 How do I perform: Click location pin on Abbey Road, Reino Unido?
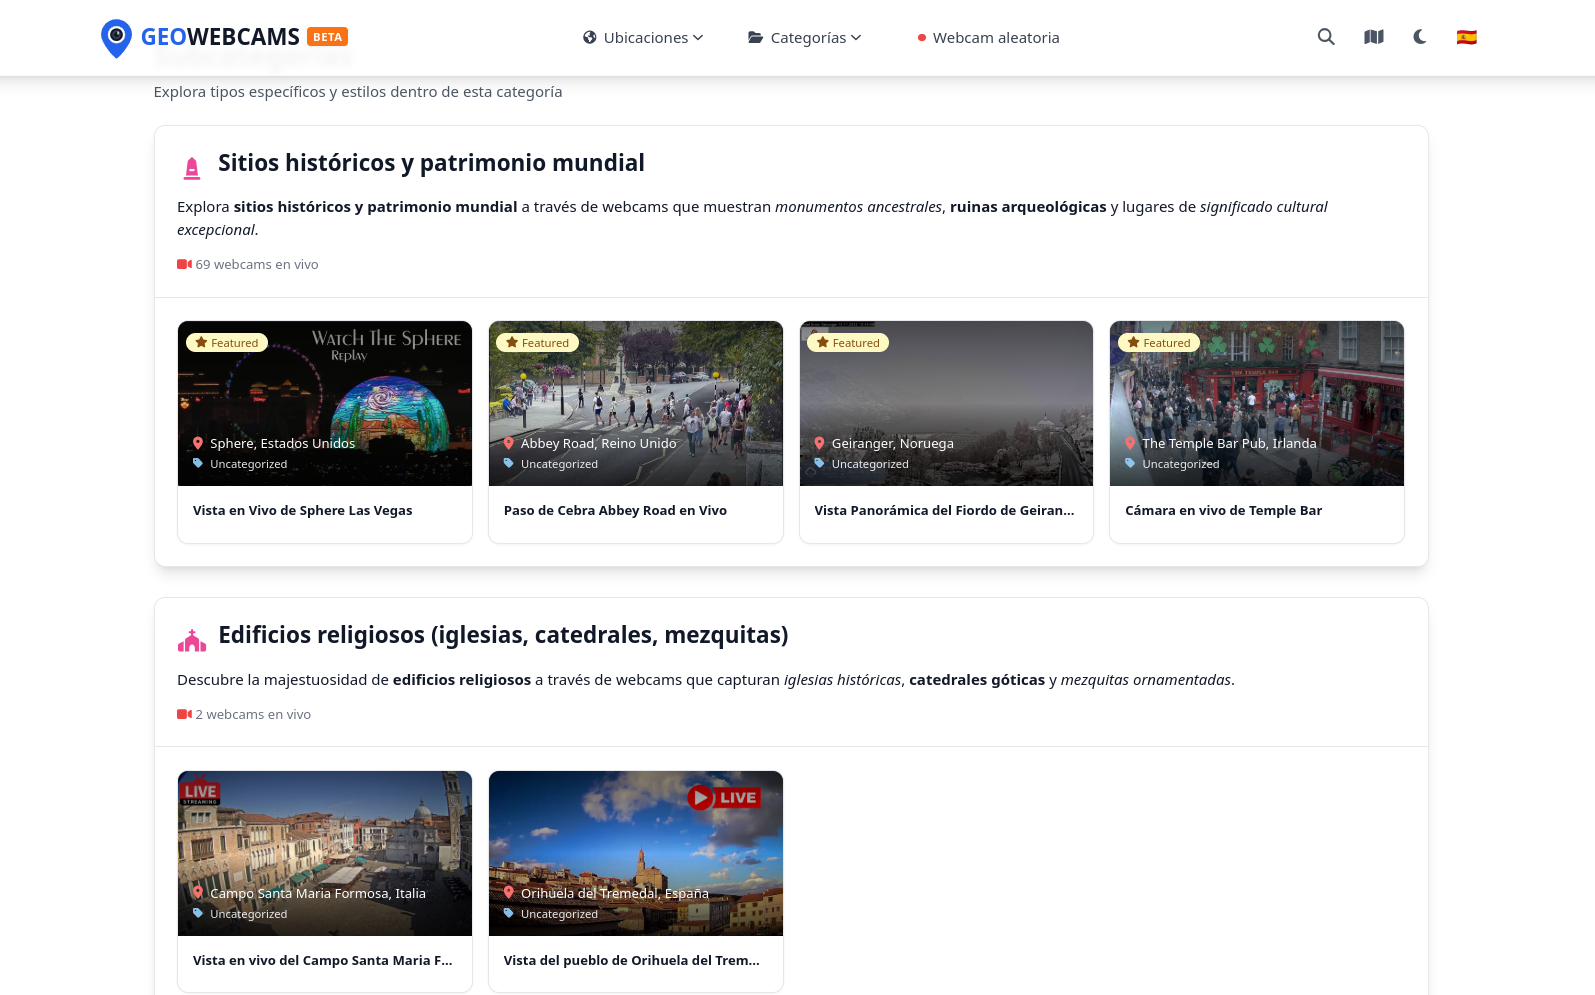coord(509,443)
